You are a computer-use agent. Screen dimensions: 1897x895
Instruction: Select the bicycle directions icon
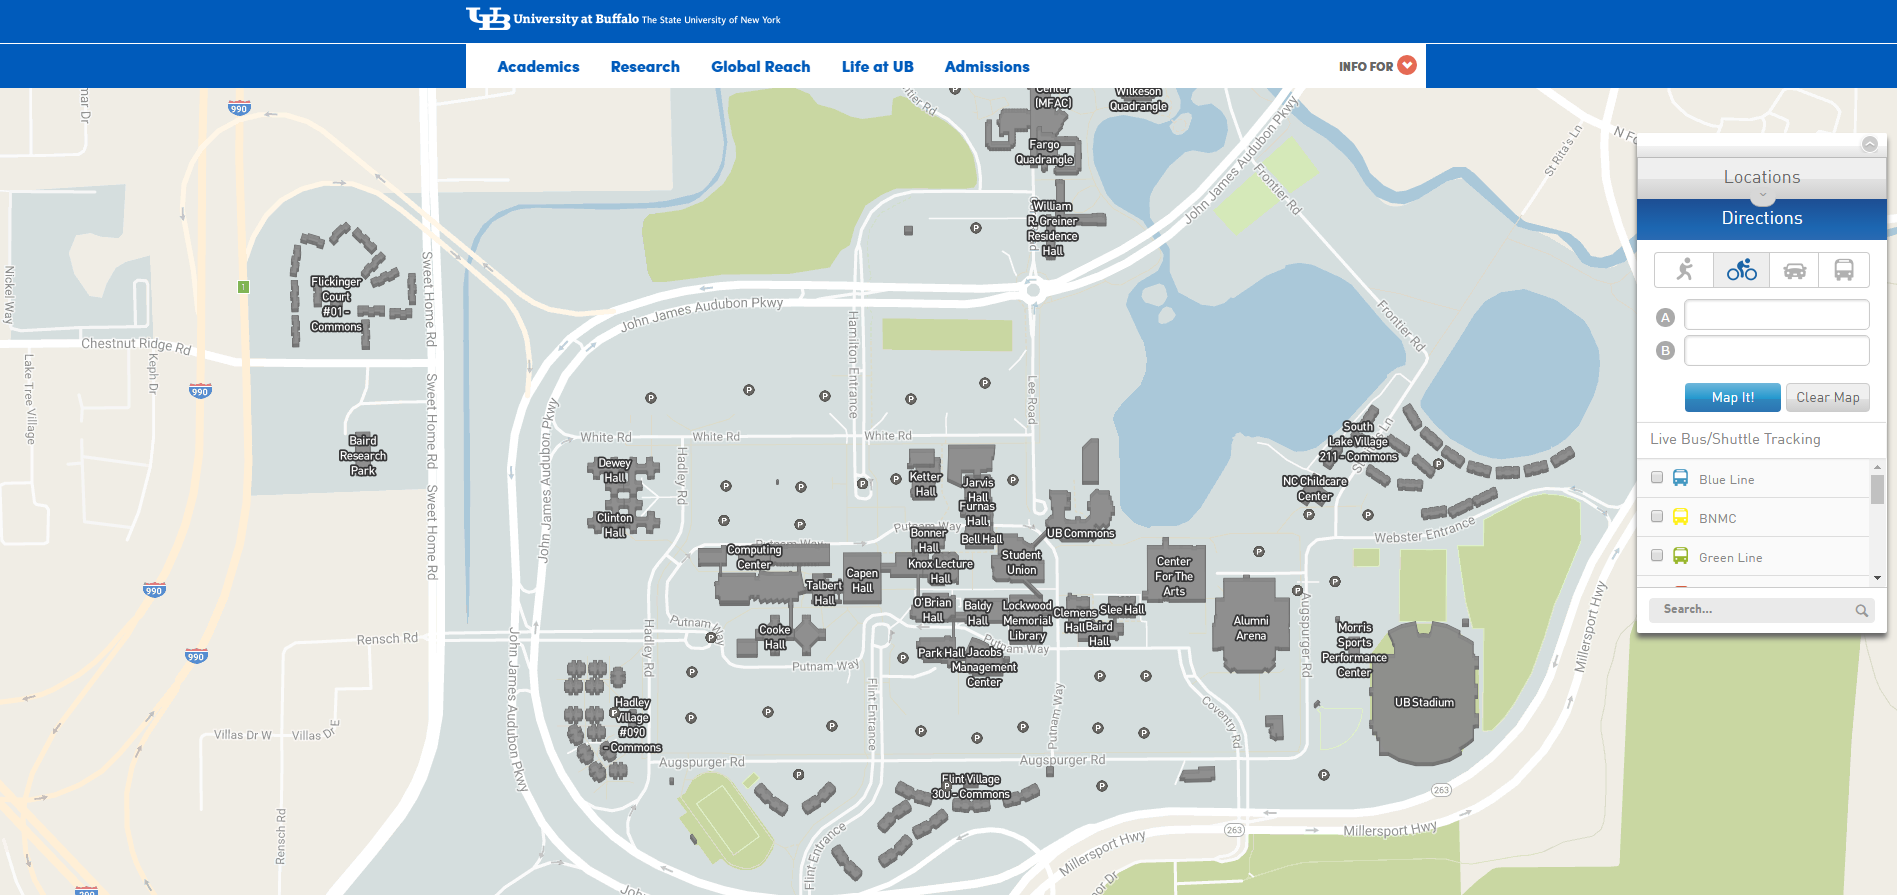pos(1741,270)
